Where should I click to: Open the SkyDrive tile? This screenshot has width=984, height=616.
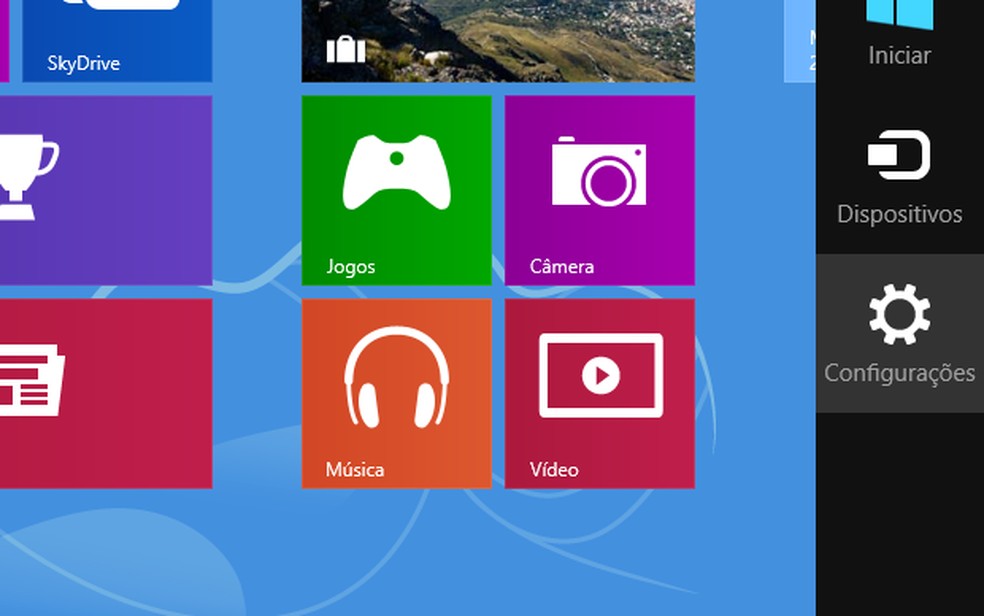point(117,41)
